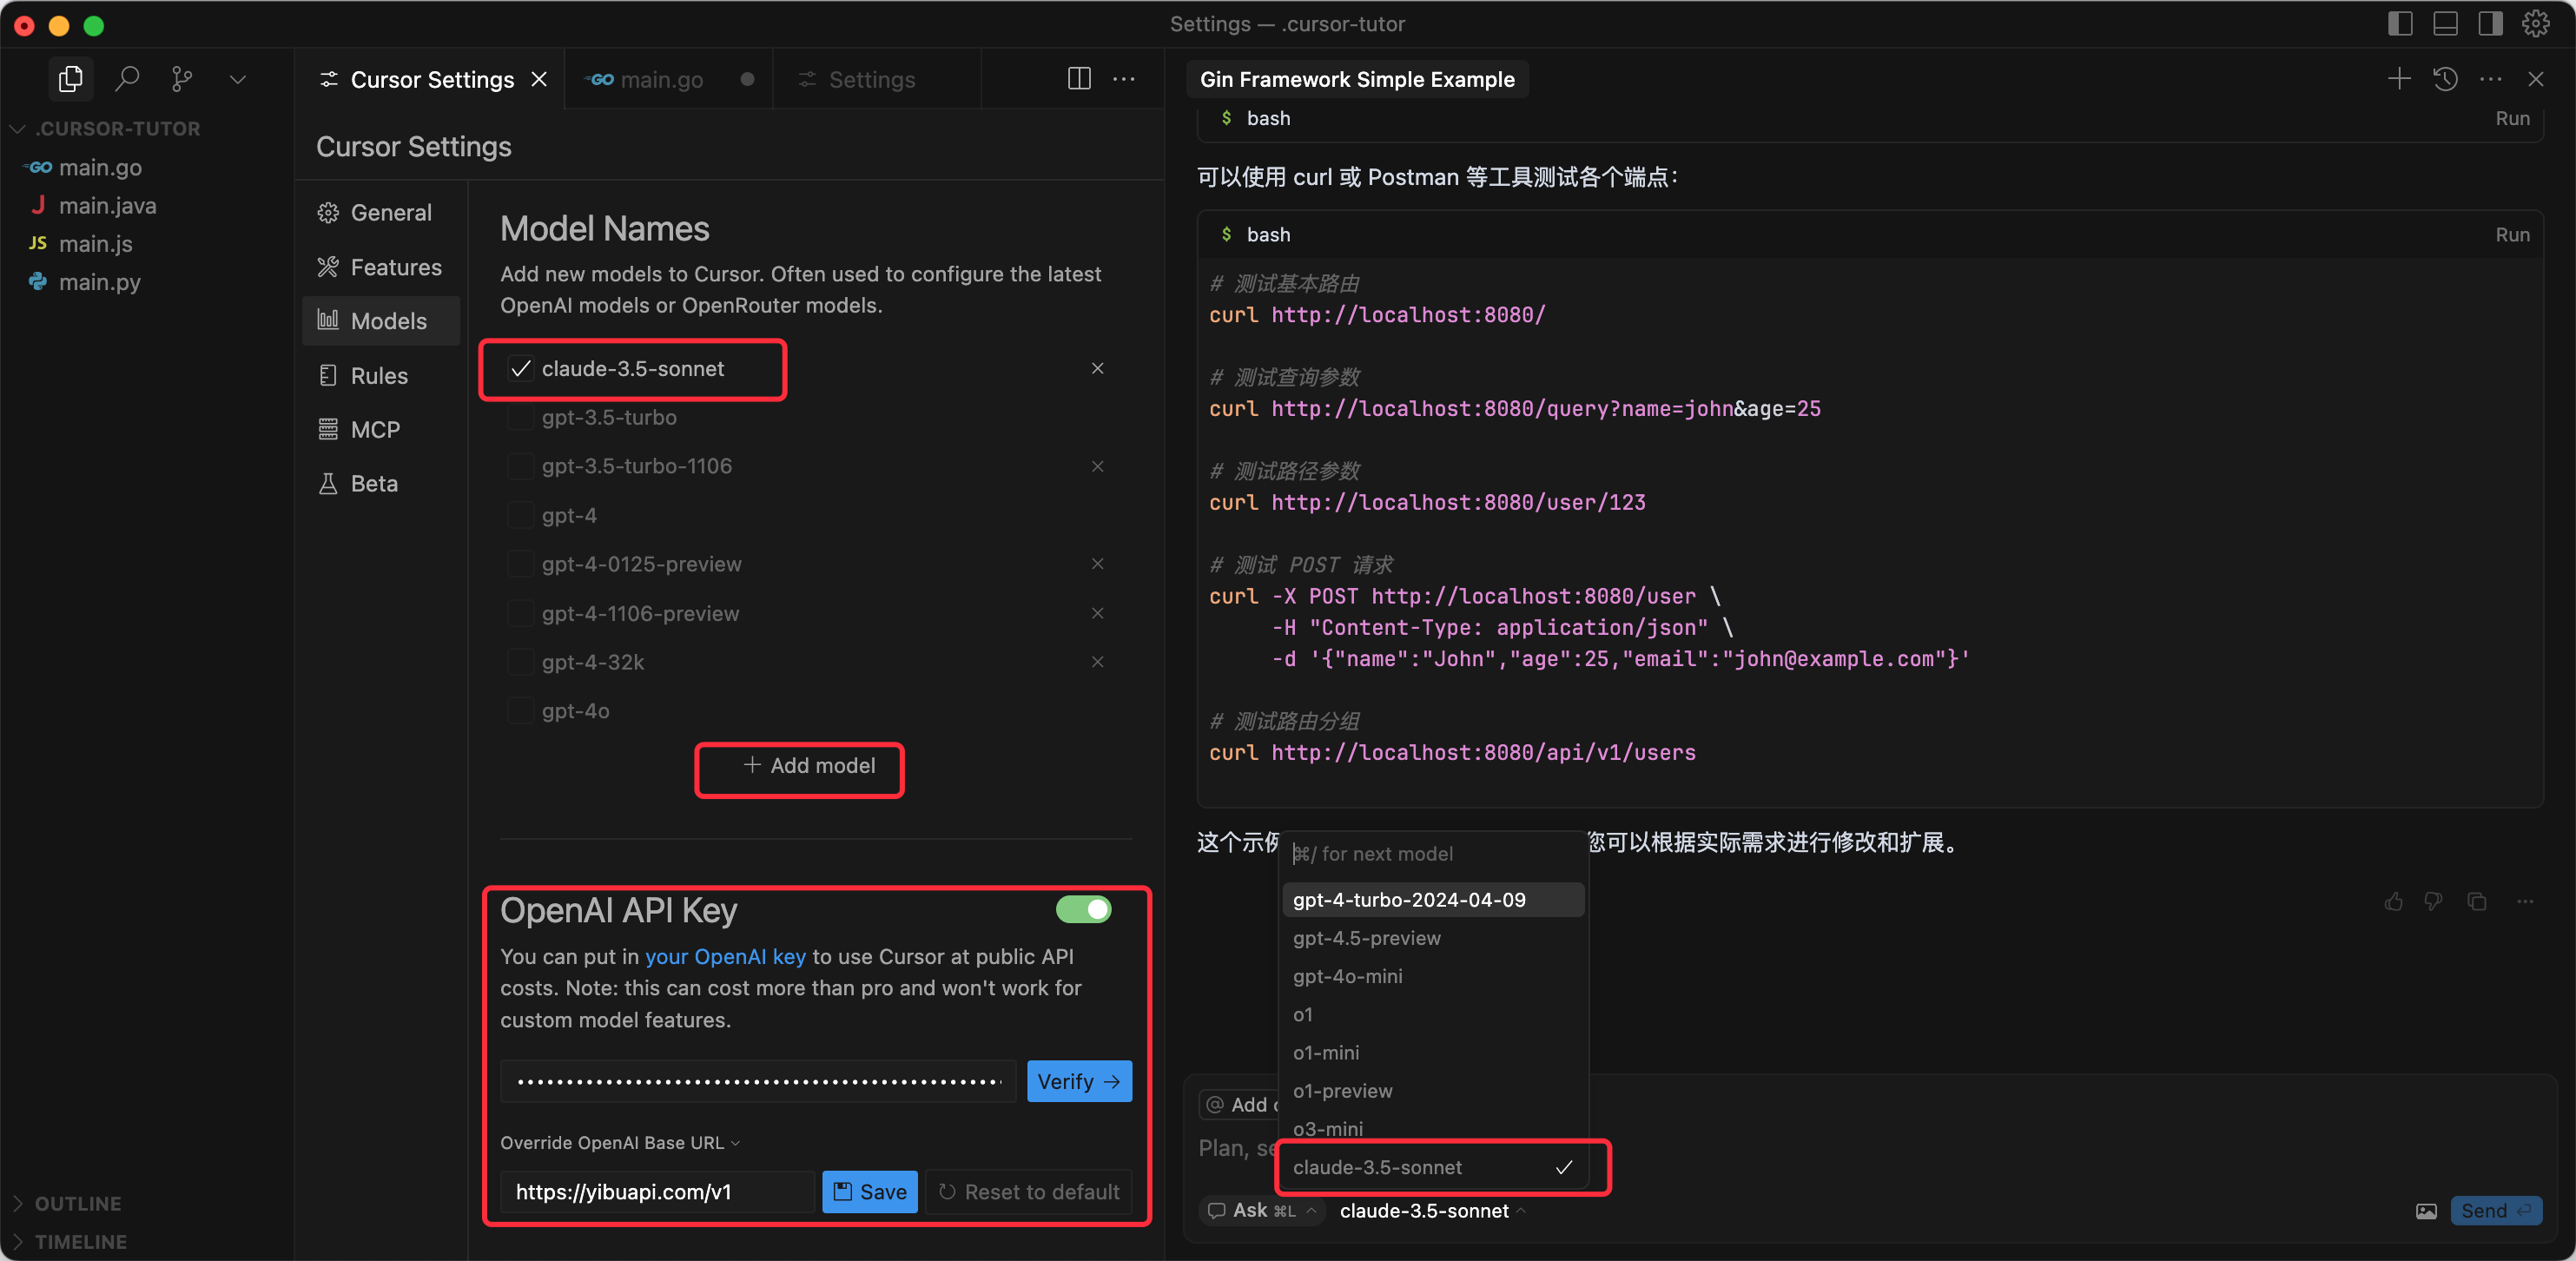This screenshot has height=1261, width=2576.
Task: Click the Add model button
Action: (809, 766)
